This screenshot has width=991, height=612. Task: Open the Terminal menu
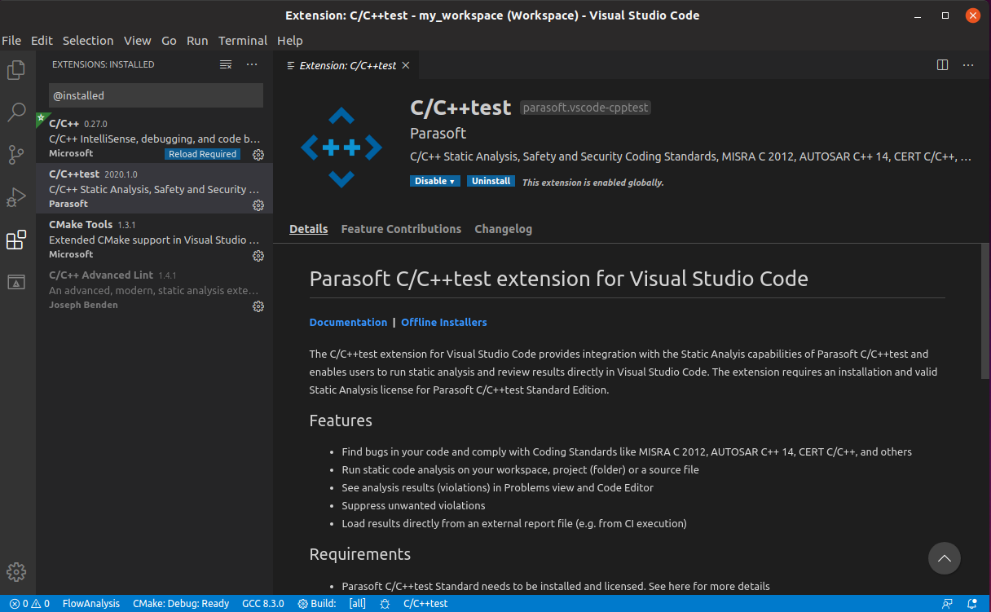coord(243,40)
